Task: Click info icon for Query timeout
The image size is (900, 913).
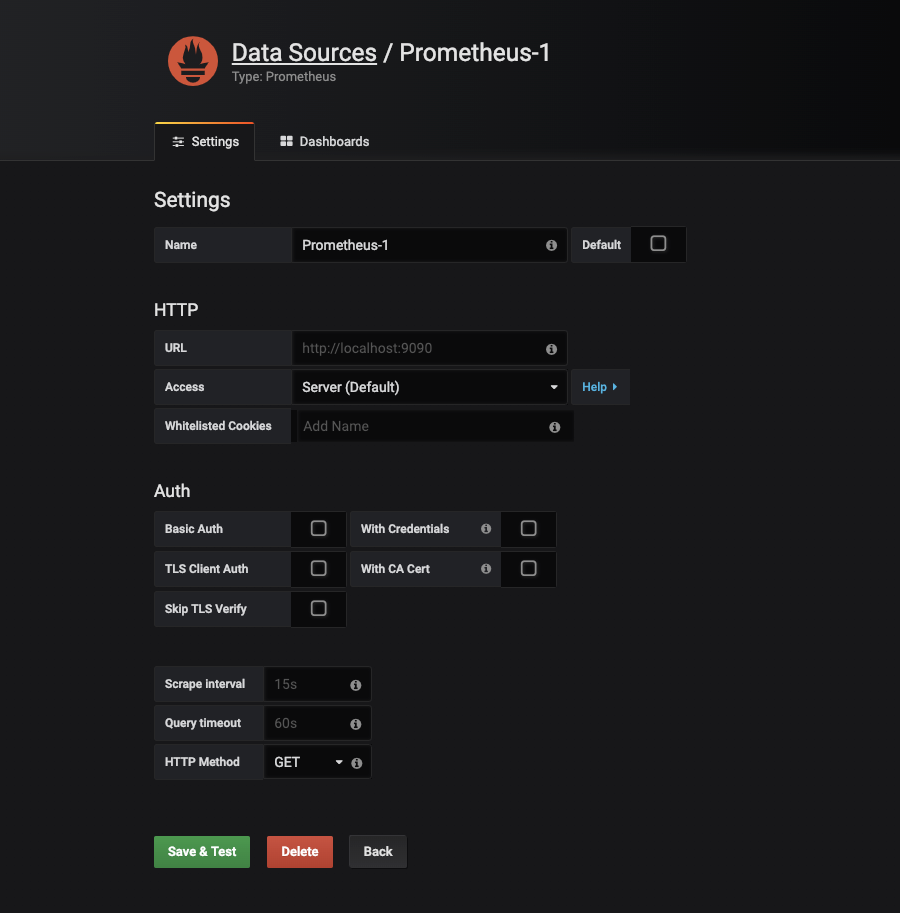Action: pyautogui.click(x=356, y=724)
